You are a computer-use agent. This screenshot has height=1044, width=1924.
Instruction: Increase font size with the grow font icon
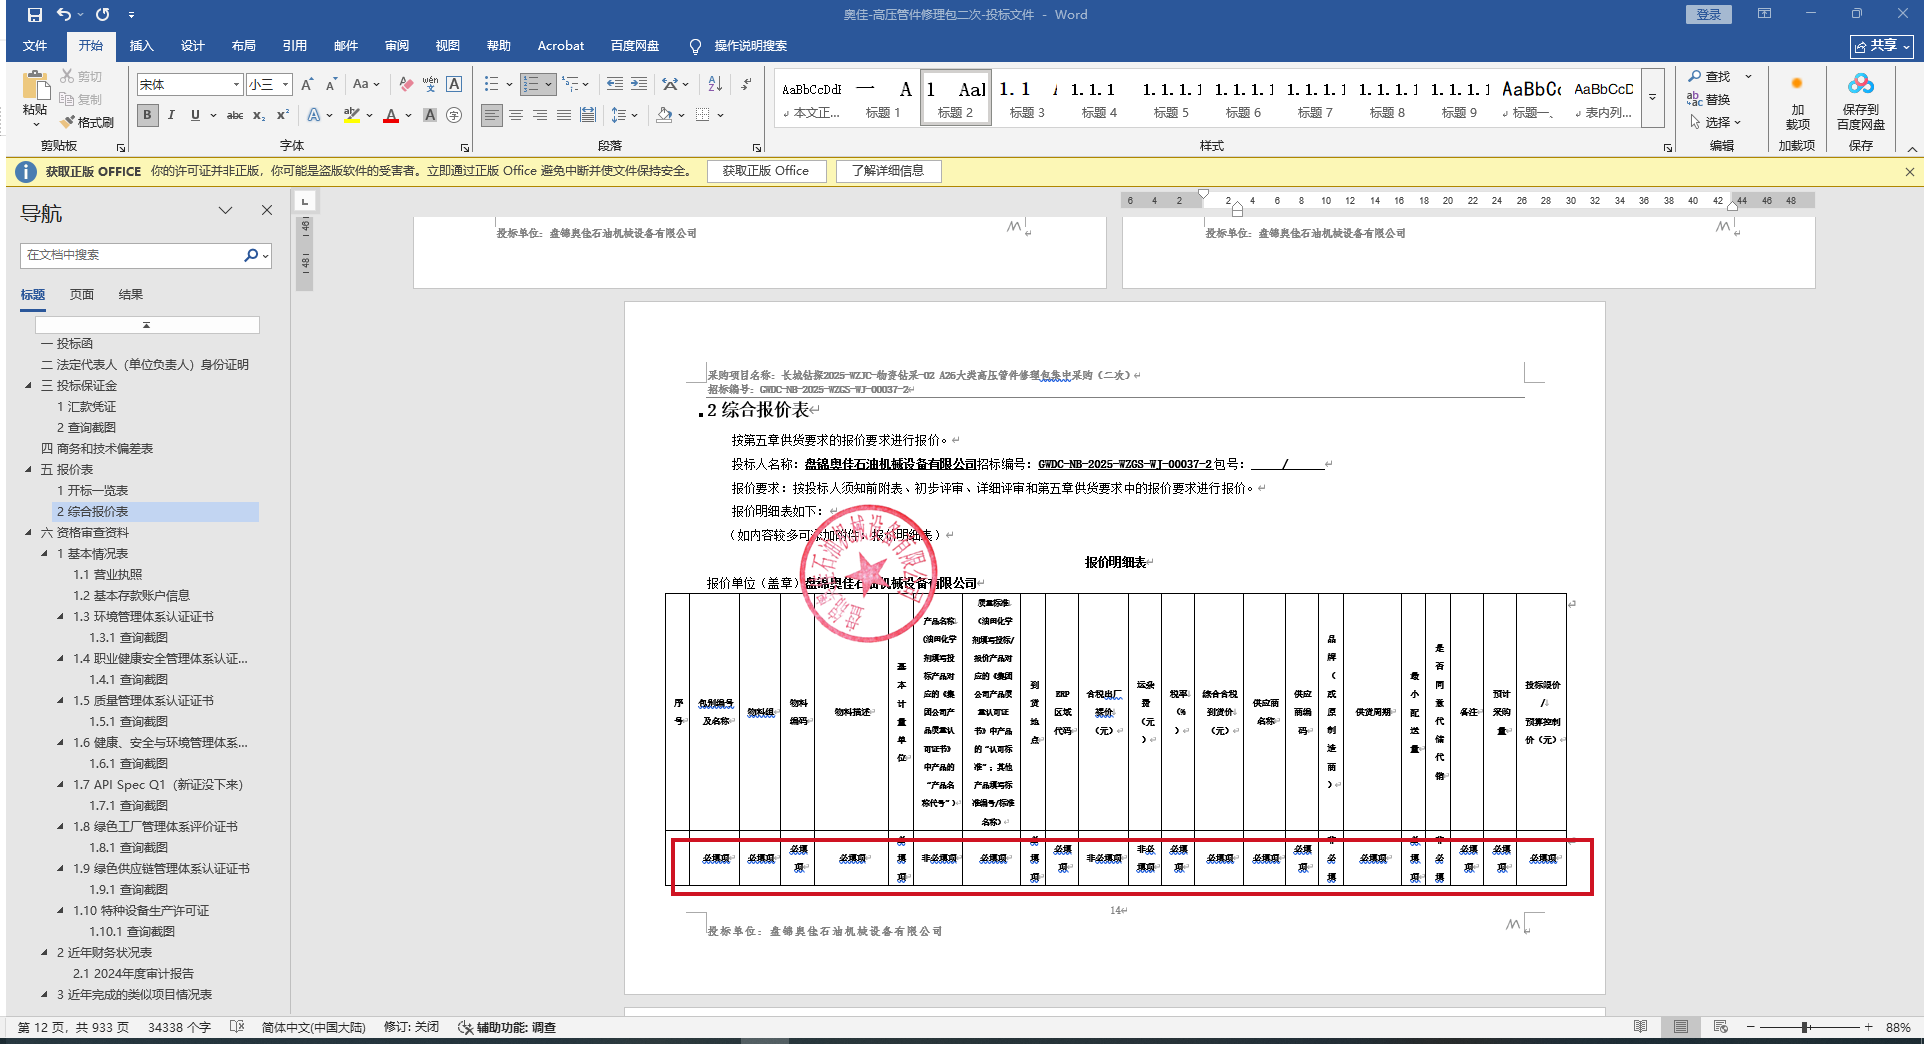point(307,84)
